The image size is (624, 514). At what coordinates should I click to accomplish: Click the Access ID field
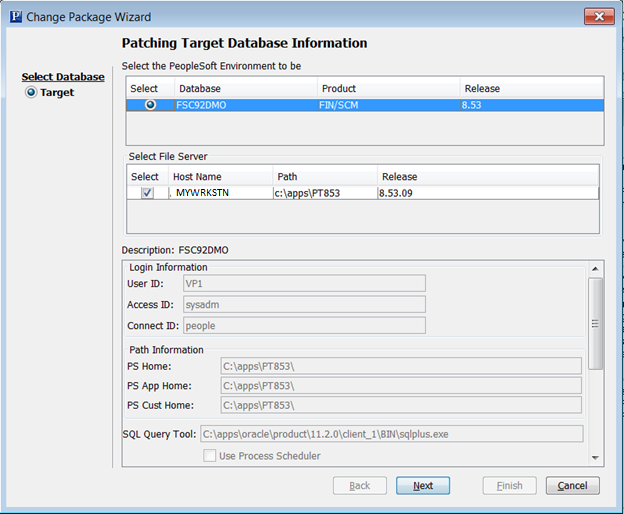(304, 304)
